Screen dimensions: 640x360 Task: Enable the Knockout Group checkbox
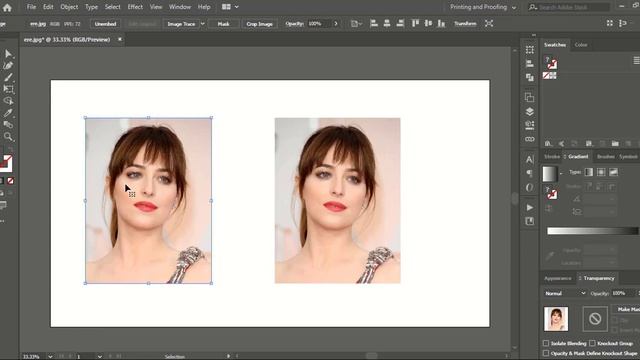[592, 343]
